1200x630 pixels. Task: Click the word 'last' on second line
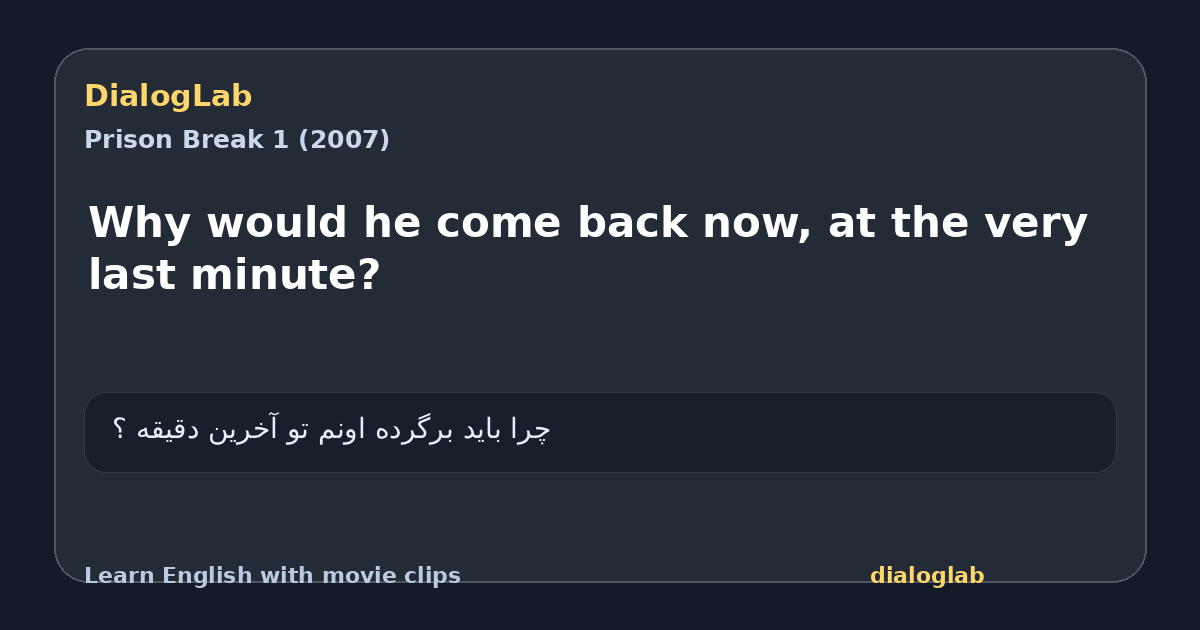(x=132, y=275)
